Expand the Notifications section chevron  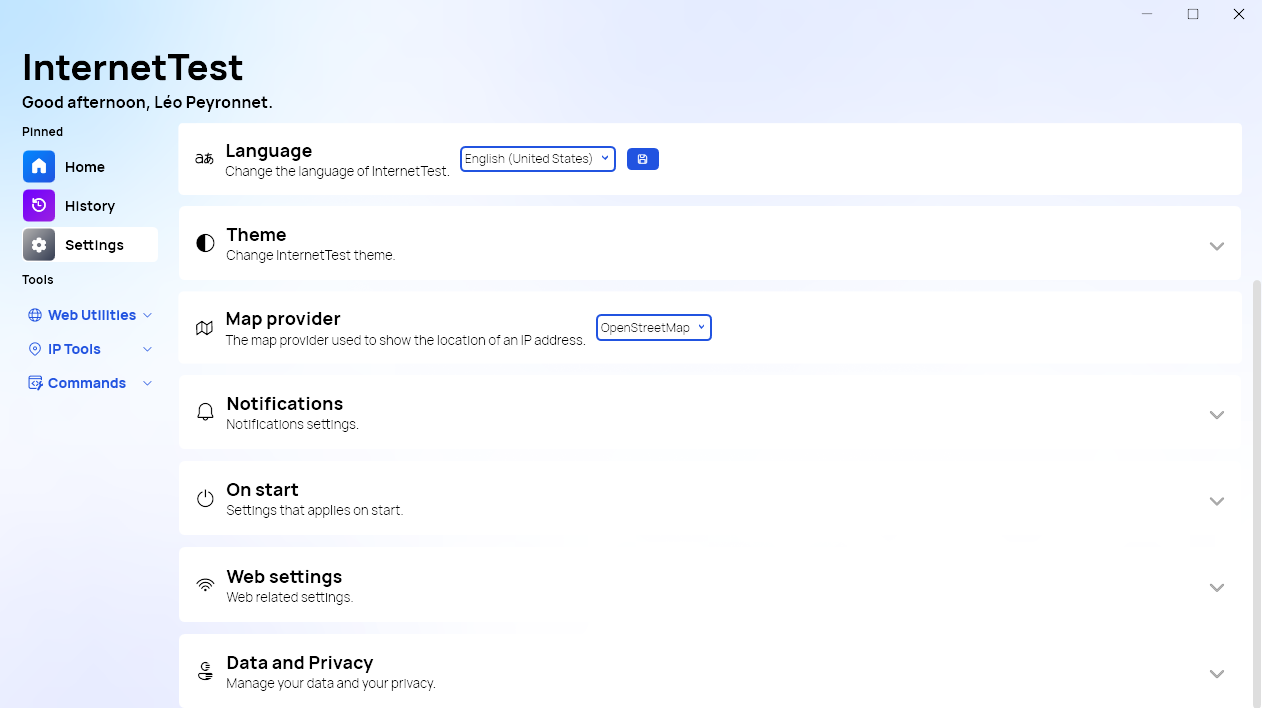[x=1217, y=415]
